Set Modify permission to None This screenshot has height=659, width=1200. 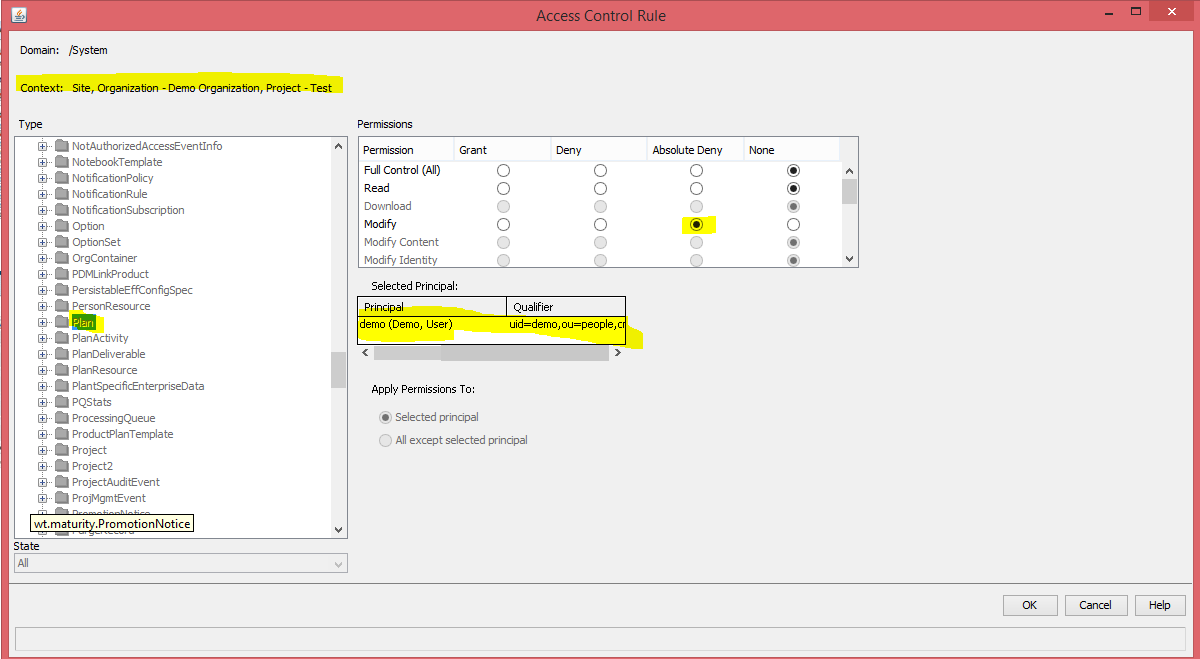tap(793, 224)
